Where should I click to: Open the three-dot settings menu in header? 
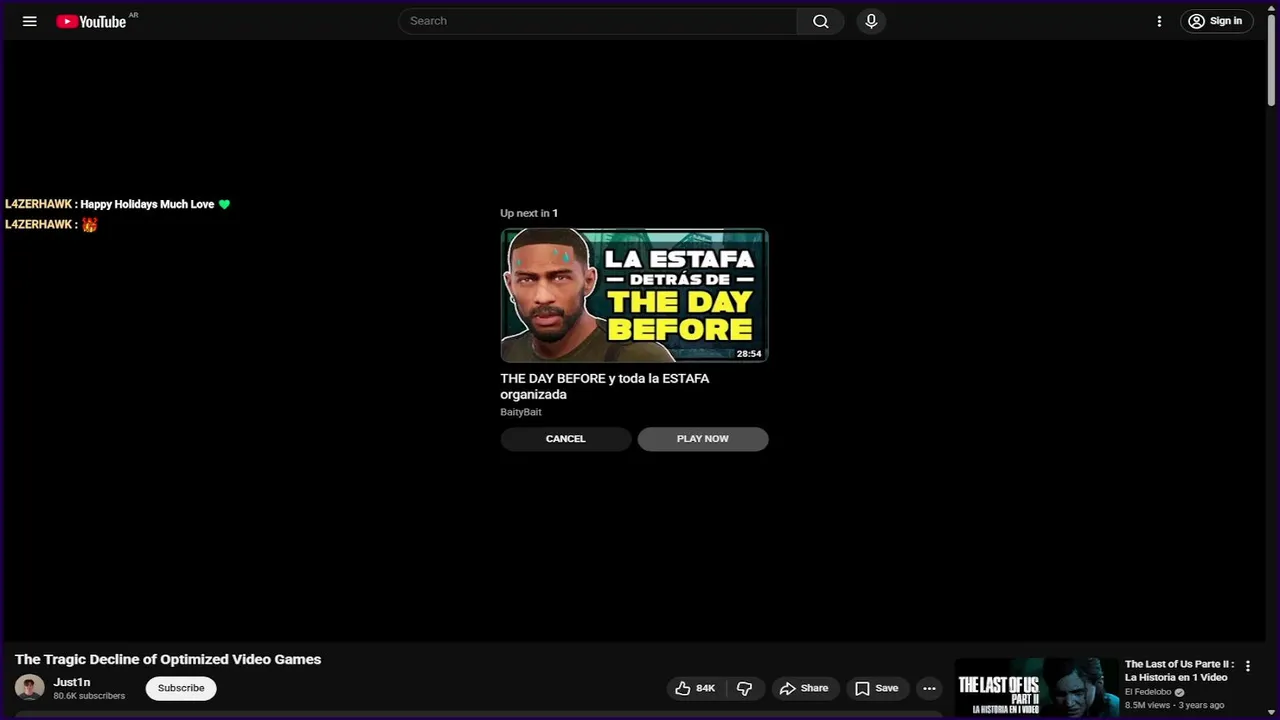coord(1159,21)
